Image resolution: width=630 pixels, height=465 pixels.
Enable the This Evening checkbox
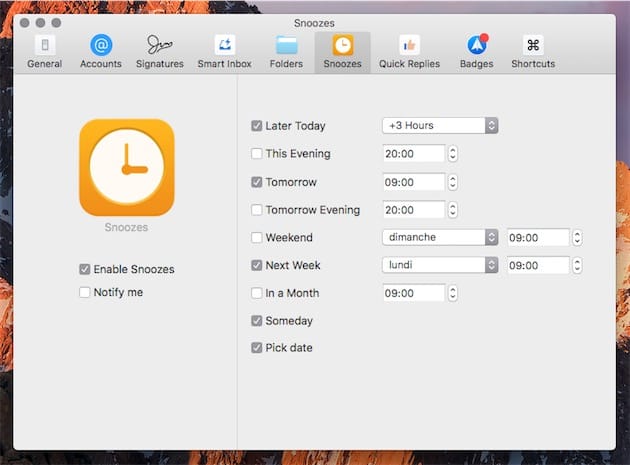coord(256,154)
